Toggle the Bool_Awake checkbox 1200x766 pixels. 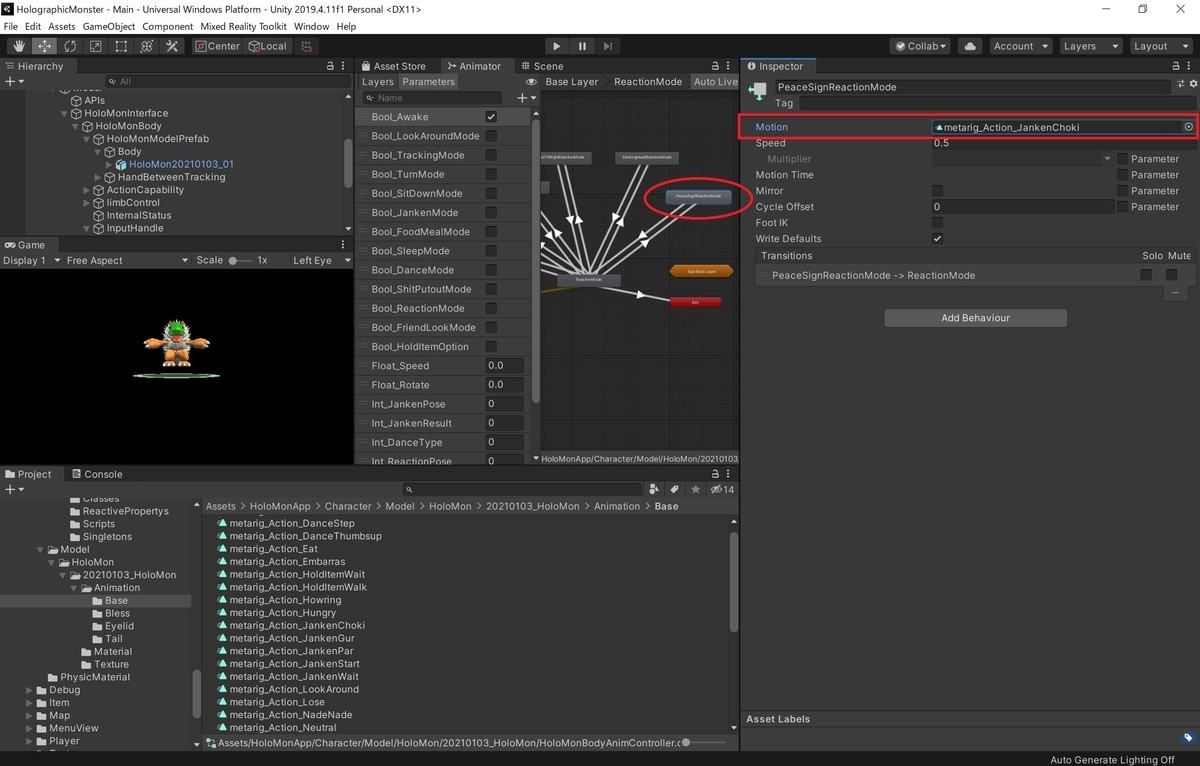click(491, 117)
